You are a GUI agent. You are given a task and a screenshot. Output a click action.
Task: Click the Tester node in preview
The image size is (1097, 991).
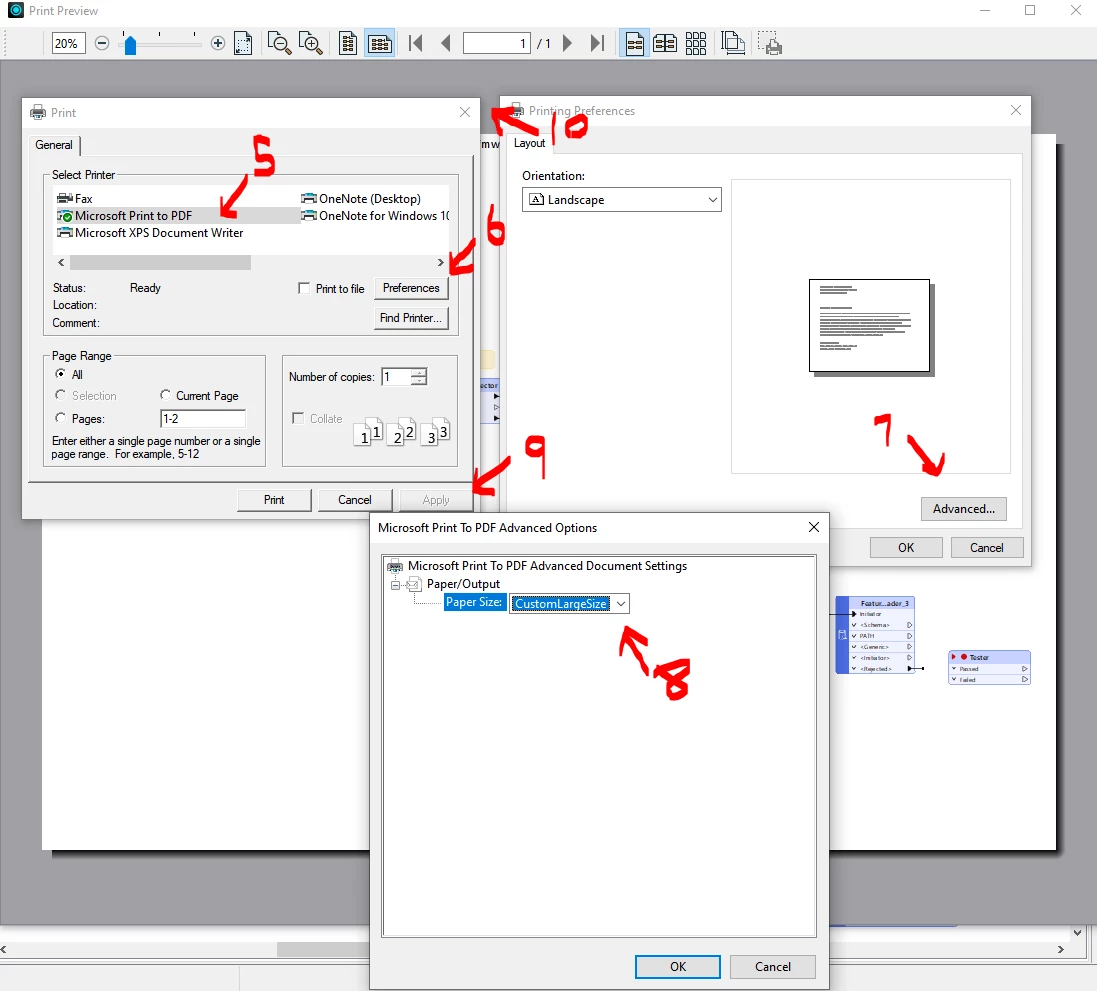pos(989,668)
